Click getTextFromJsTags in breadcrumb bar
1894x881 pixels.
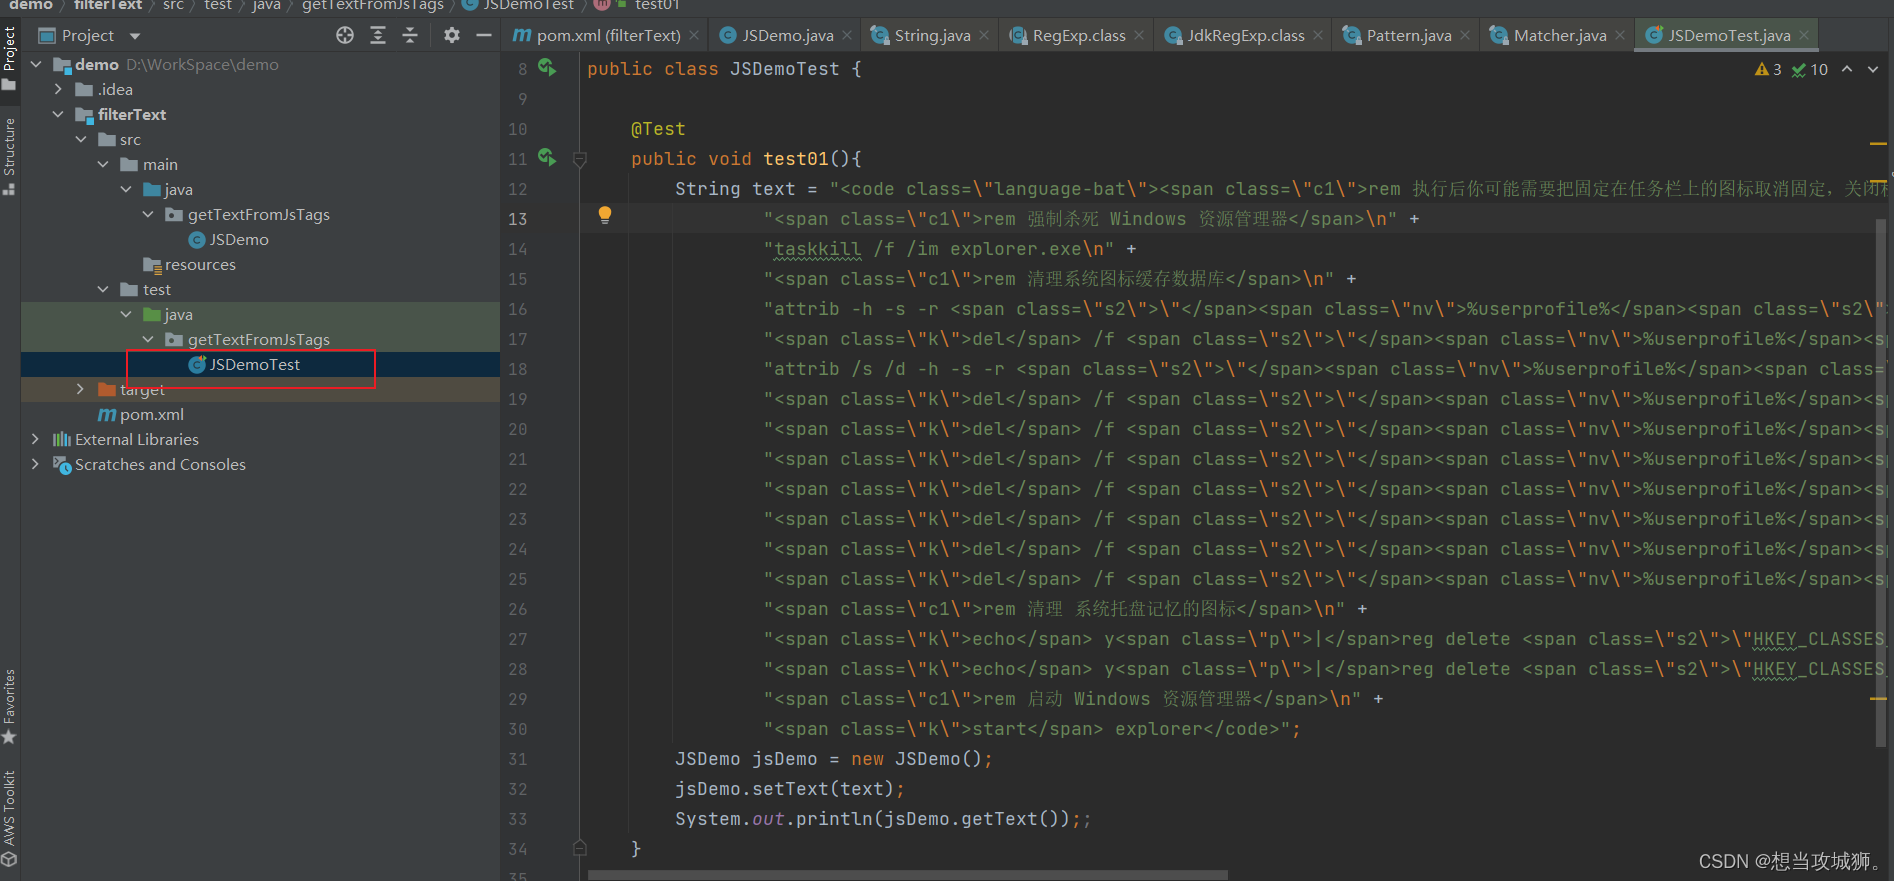tap(373, 5)
